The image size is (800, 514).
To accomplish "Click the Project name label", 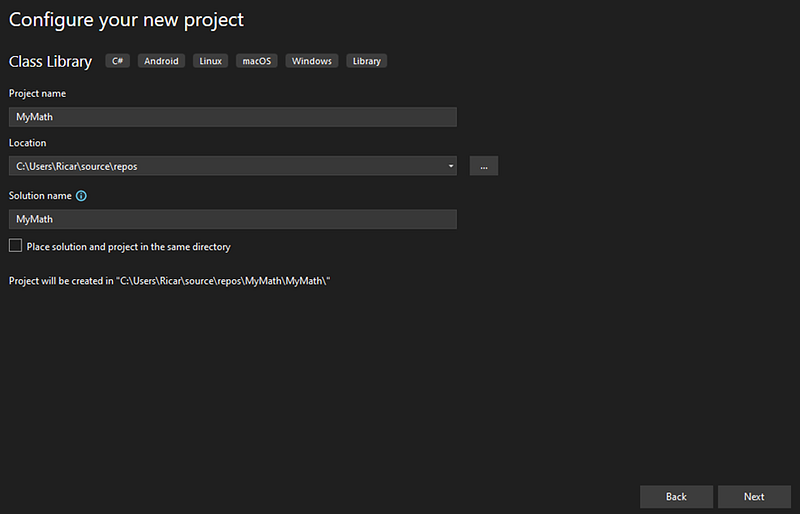I will coord(37,93).
